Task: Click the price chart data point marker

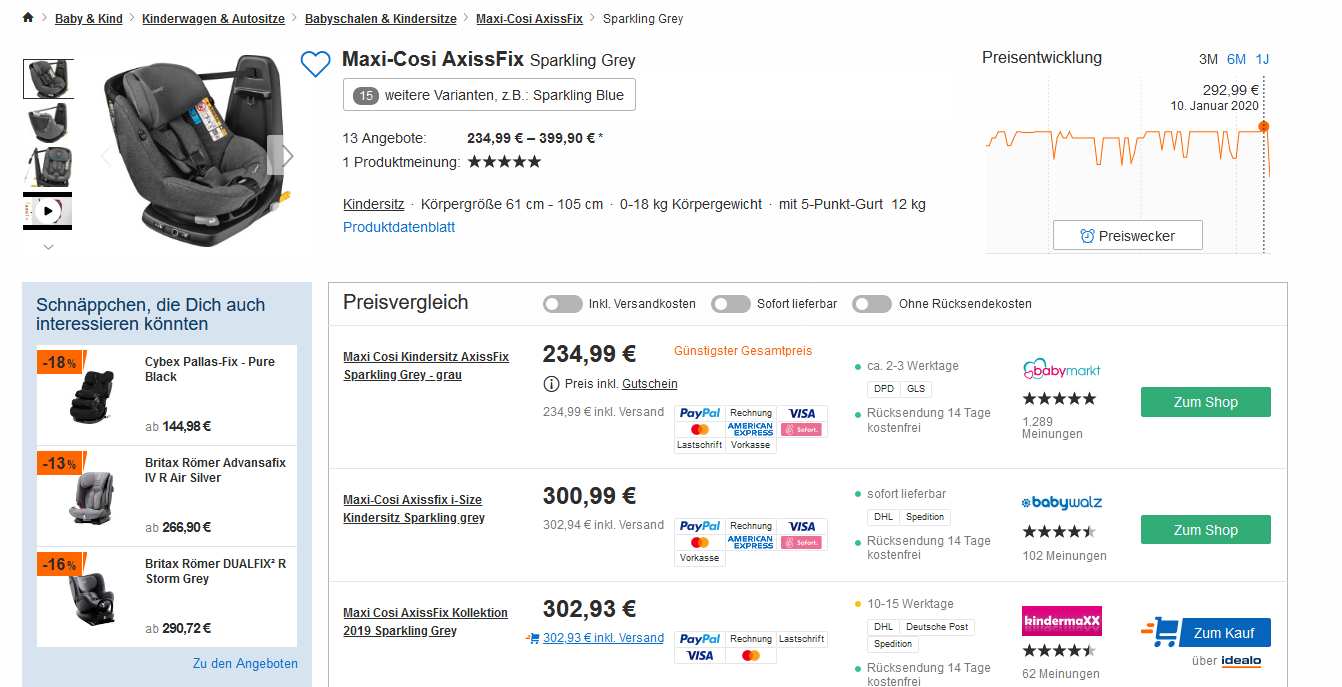Action: pyautogui.click(x=1263, y=126)
